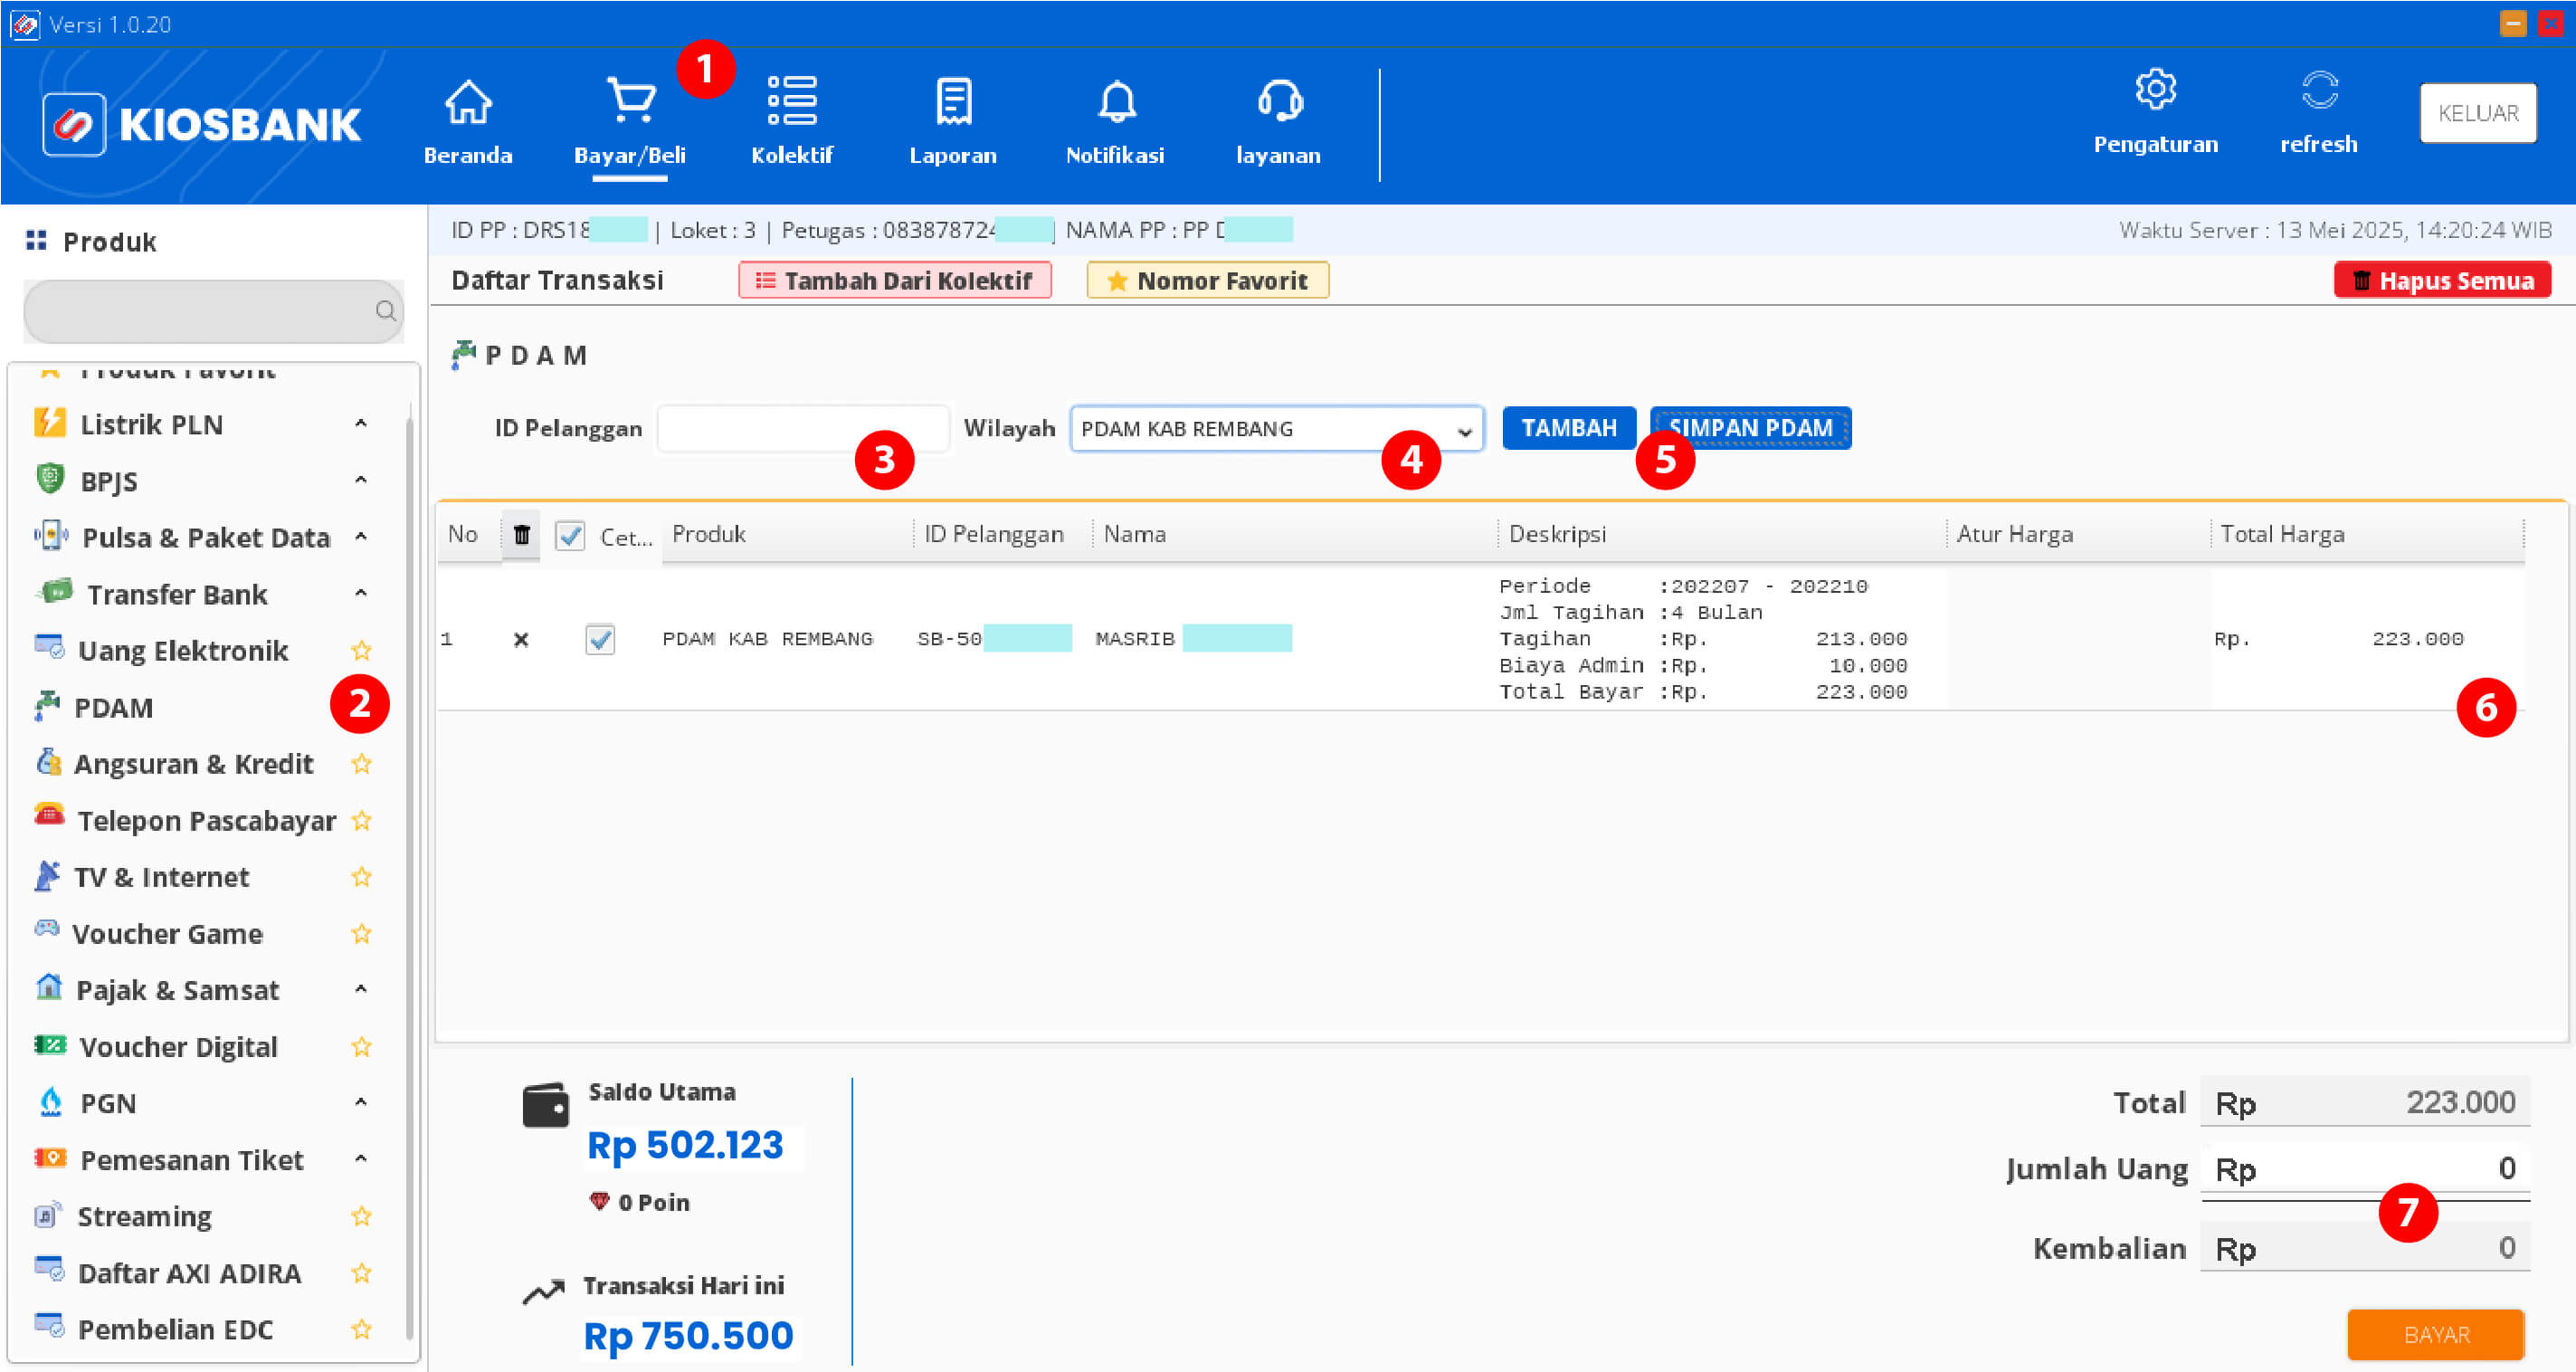Click the Saldo Utama wallet icon
Image resolution: width=2576 pixels, height=1372 pixels.
pyautogui.click(x=546, y=1105)
